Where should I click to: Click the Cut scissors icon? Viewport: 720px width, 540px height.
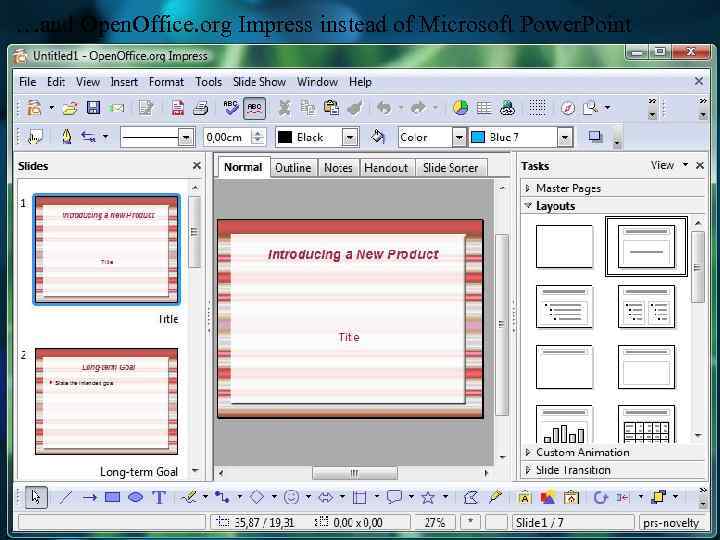[x=285, y=108]
